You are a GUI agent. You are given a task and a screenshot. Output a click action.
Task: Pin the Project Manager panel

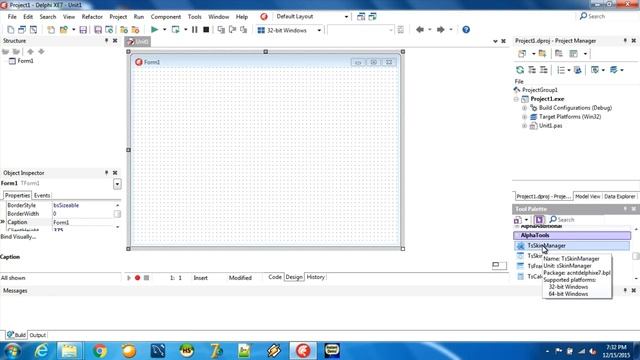625,41
